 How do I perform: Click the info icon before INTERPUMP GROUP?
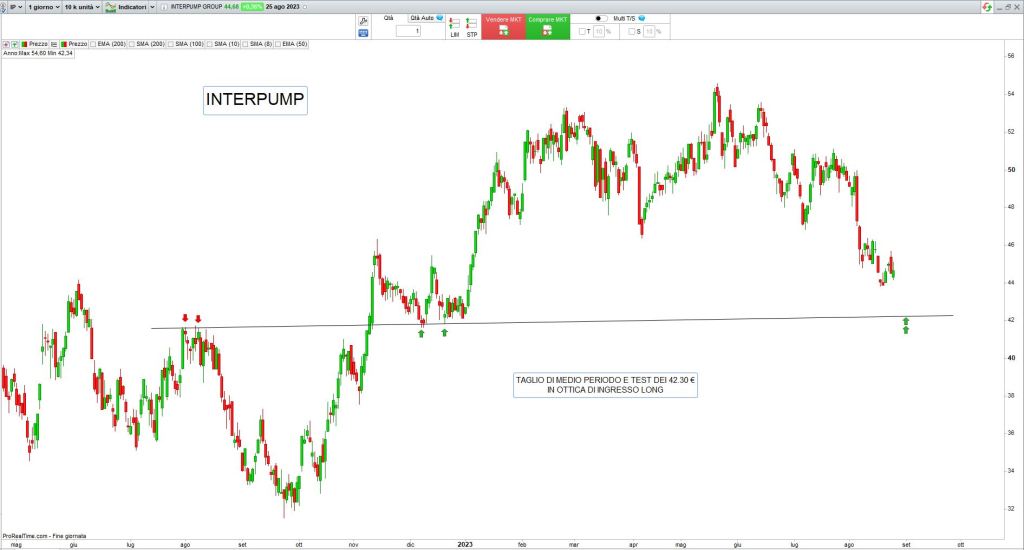click(164, 7)
